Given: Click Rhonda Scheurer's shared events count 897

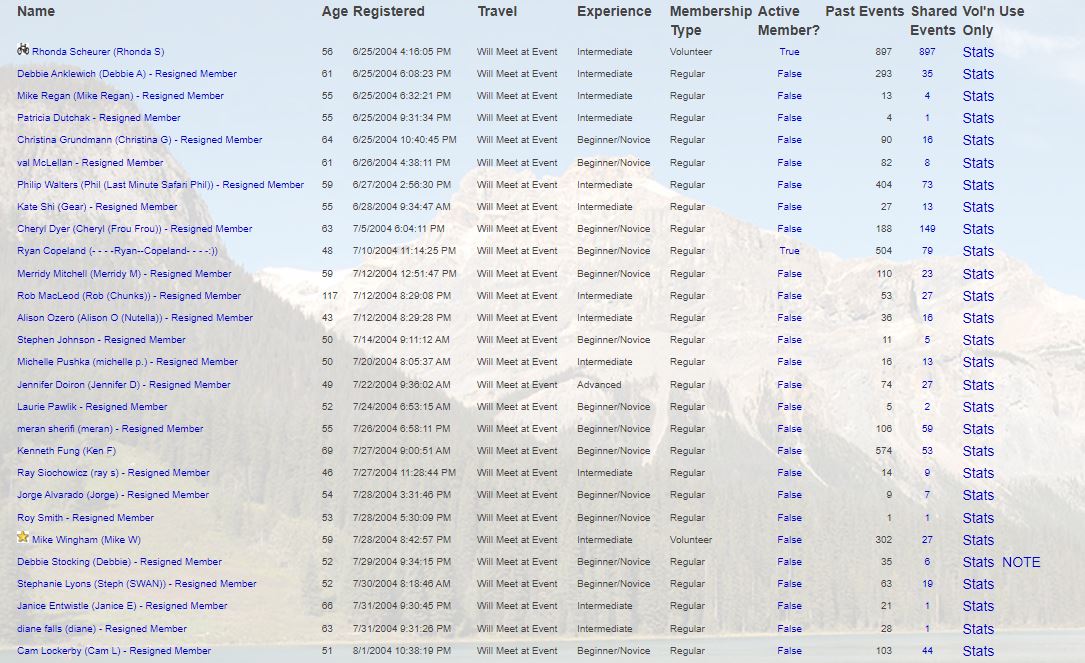Looking at the screenshot, I should (x=926, y=52).
